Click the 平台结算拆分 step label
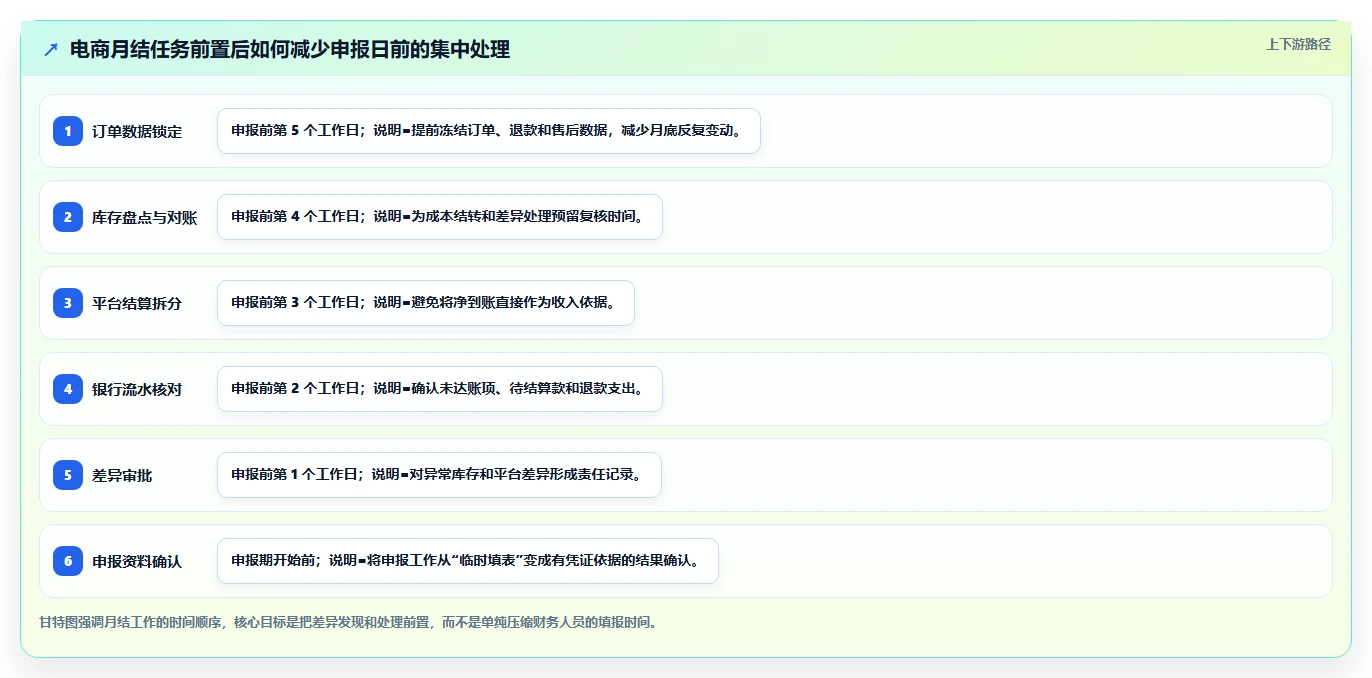 [137, 303]
